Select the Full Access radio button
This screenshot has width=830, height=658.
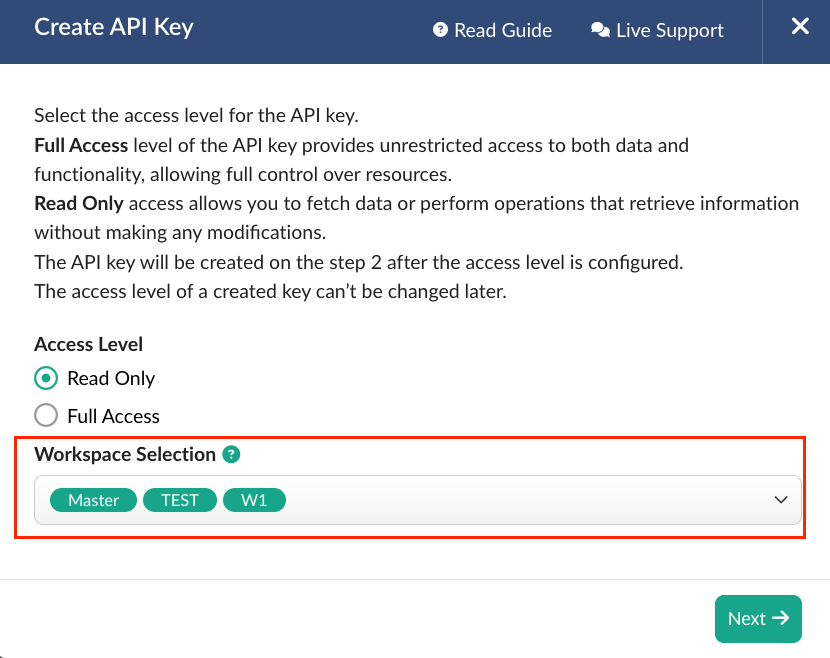click(x=46, y=416)
